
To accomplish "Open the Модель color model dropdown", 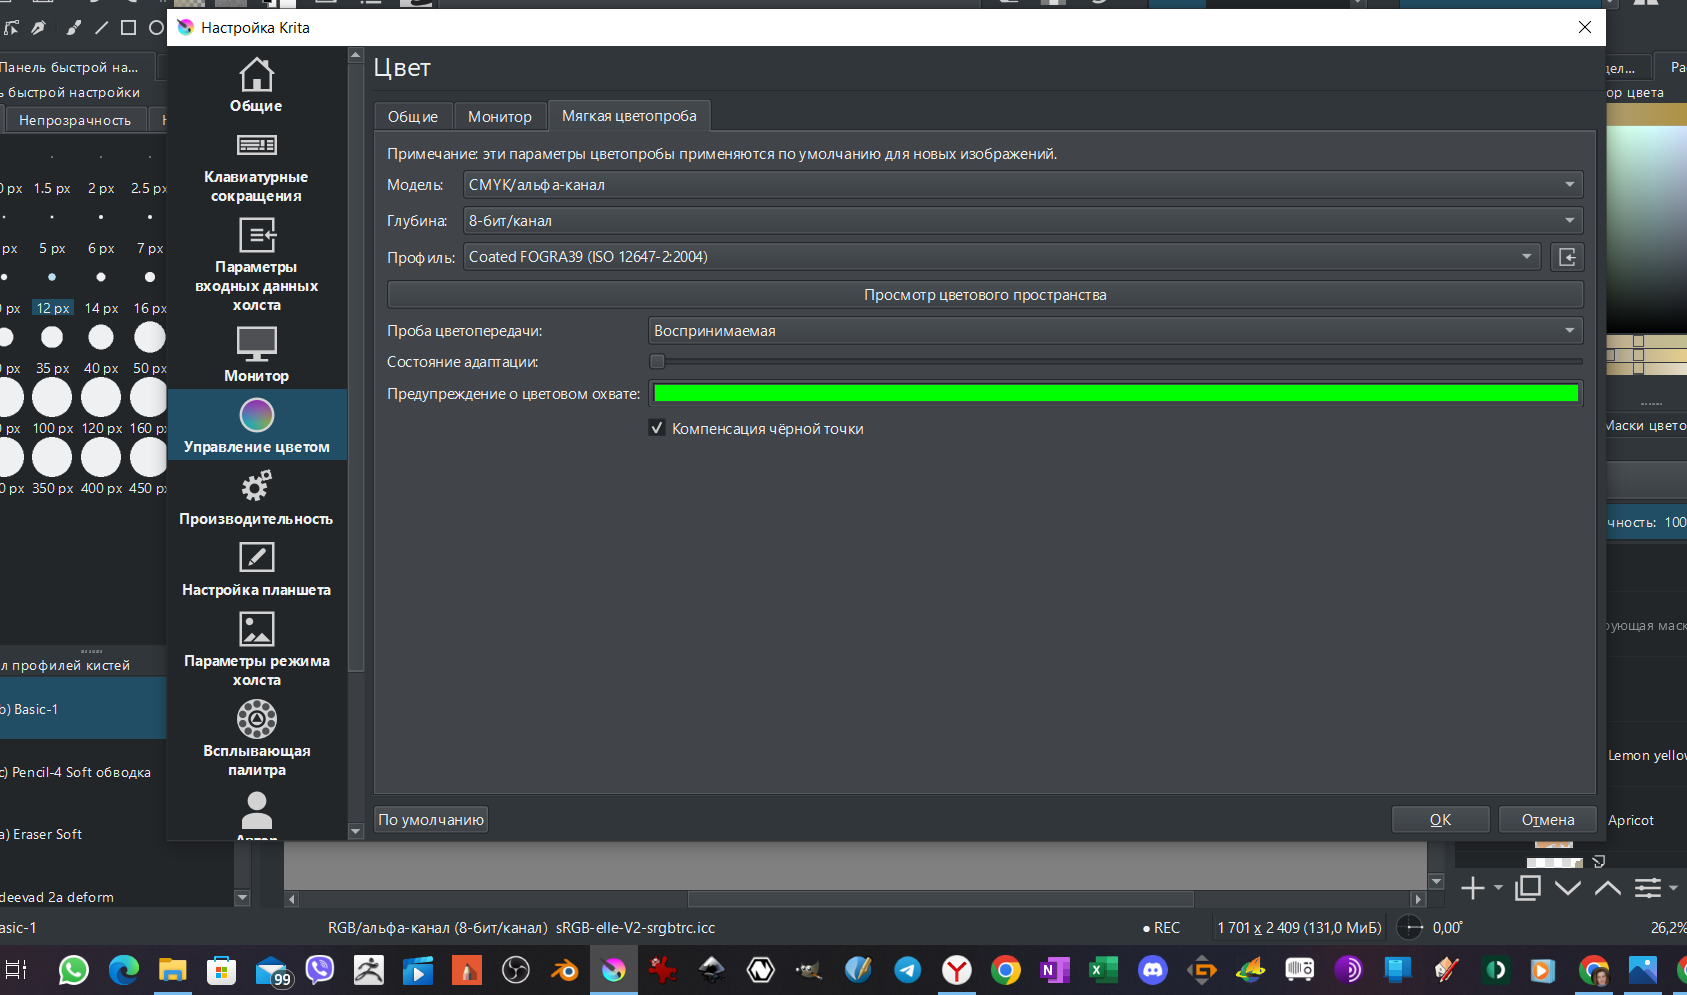I will click(1023, 185).
